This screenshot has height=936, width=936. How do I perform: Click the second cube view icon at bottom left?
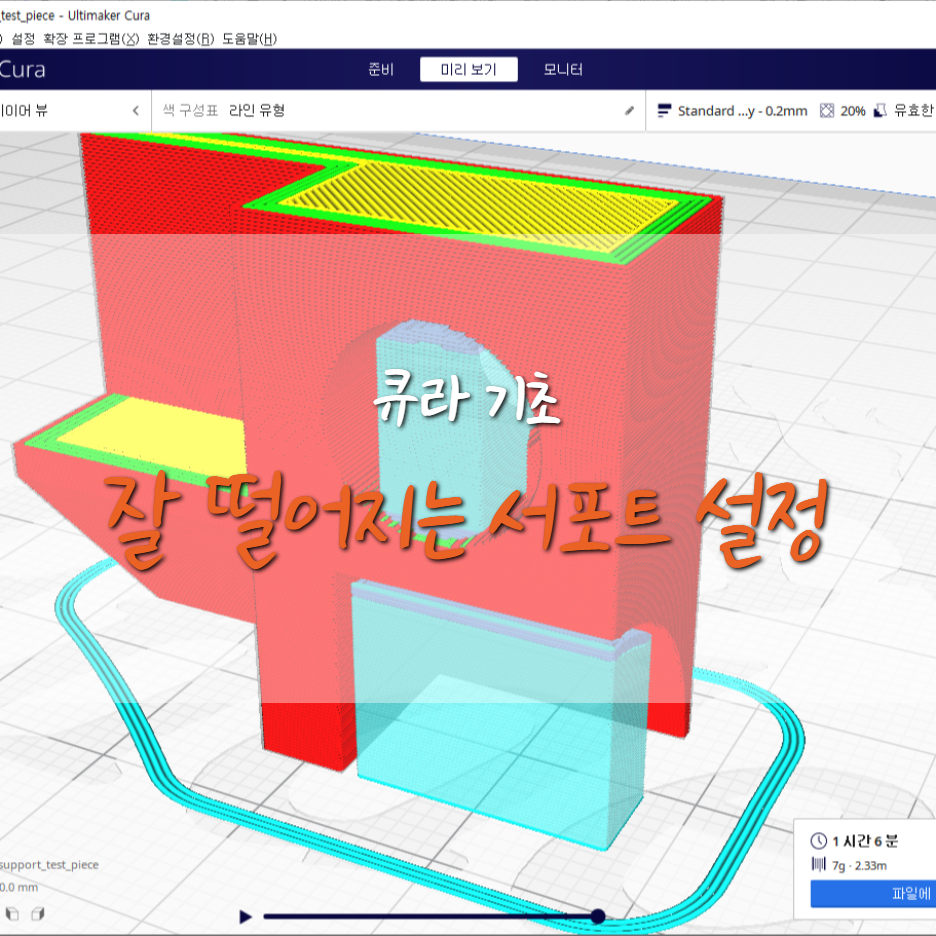[38, 914]
